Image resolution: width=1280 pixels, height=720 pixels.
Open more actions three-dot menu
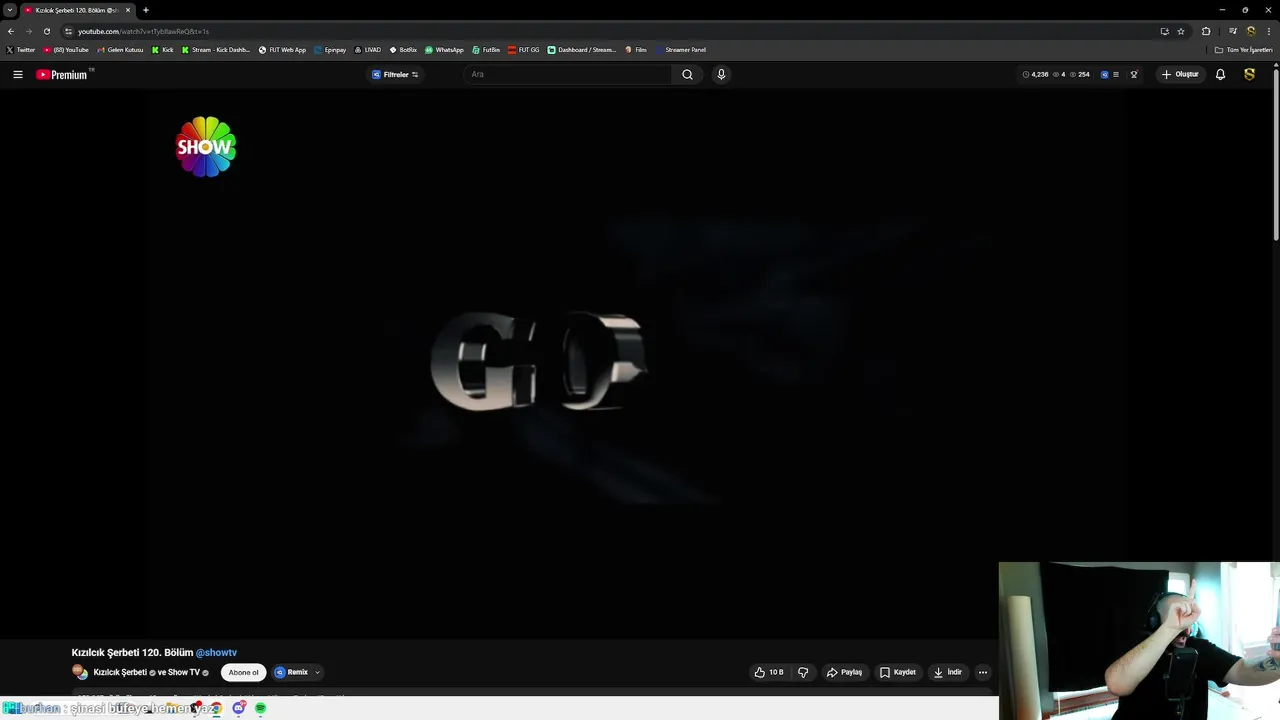(x=983, y=672)
